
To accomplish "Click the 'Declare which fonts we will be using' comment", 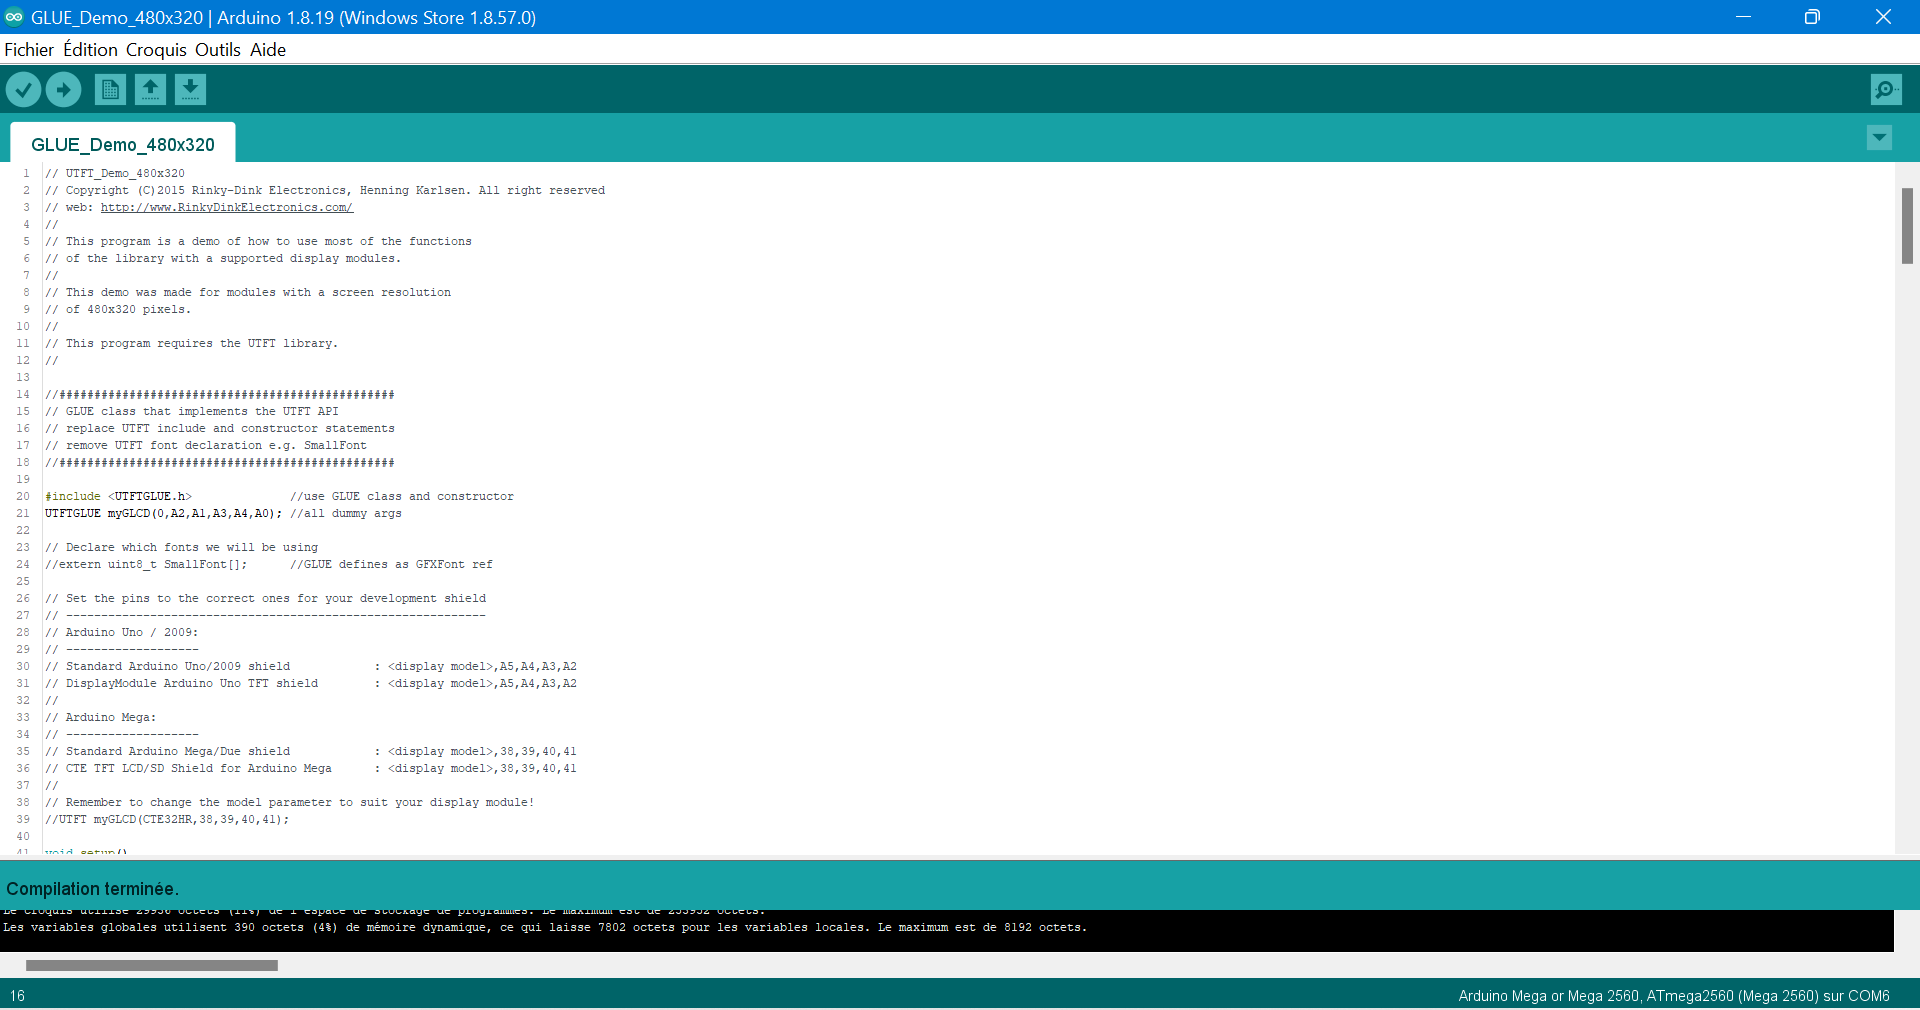I will 182,548.
